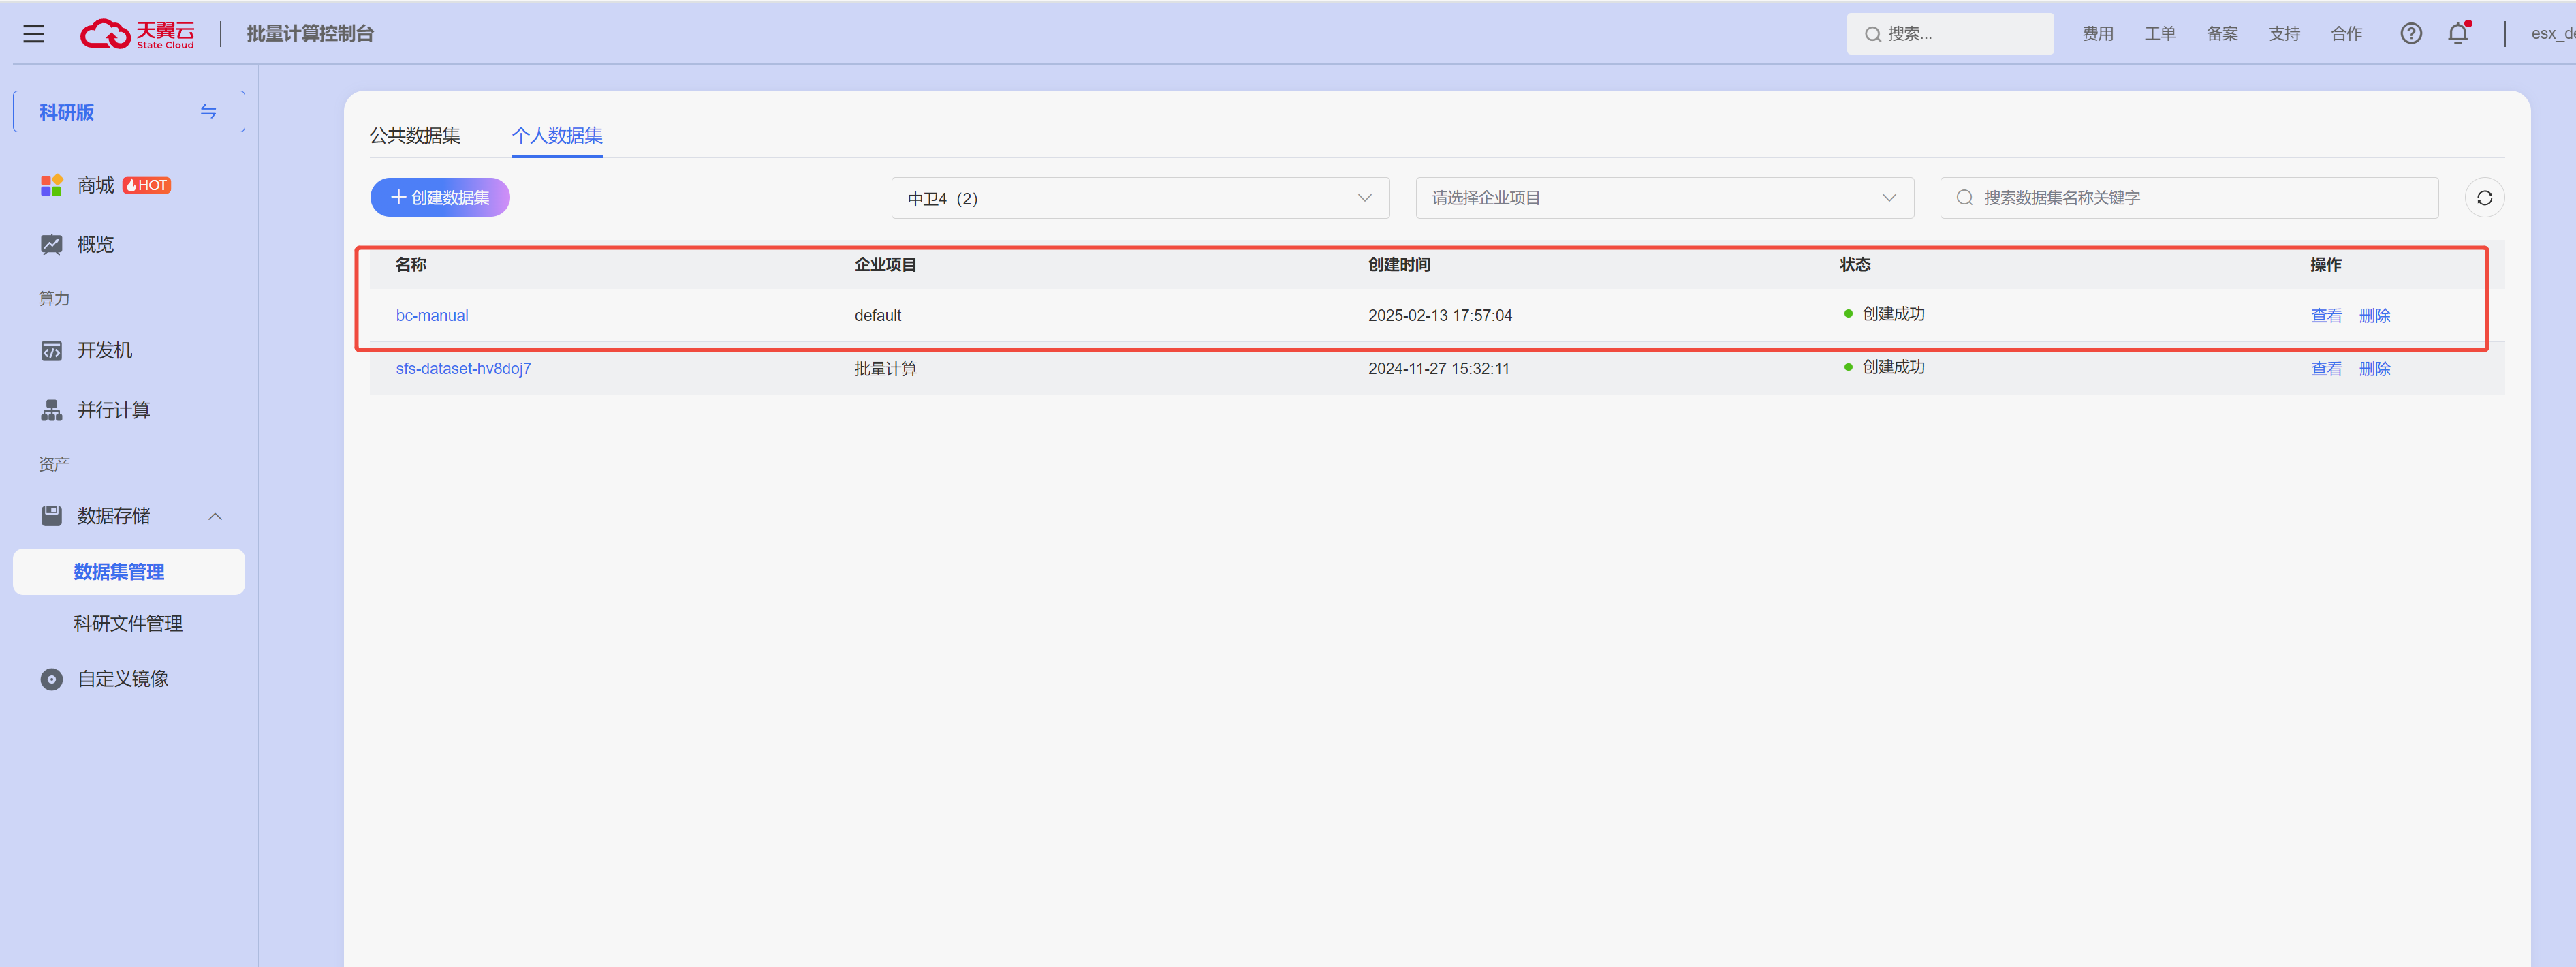Click the 商城 marketplace icon
The height and width of the screenshot is (967, 2576).
51,185
